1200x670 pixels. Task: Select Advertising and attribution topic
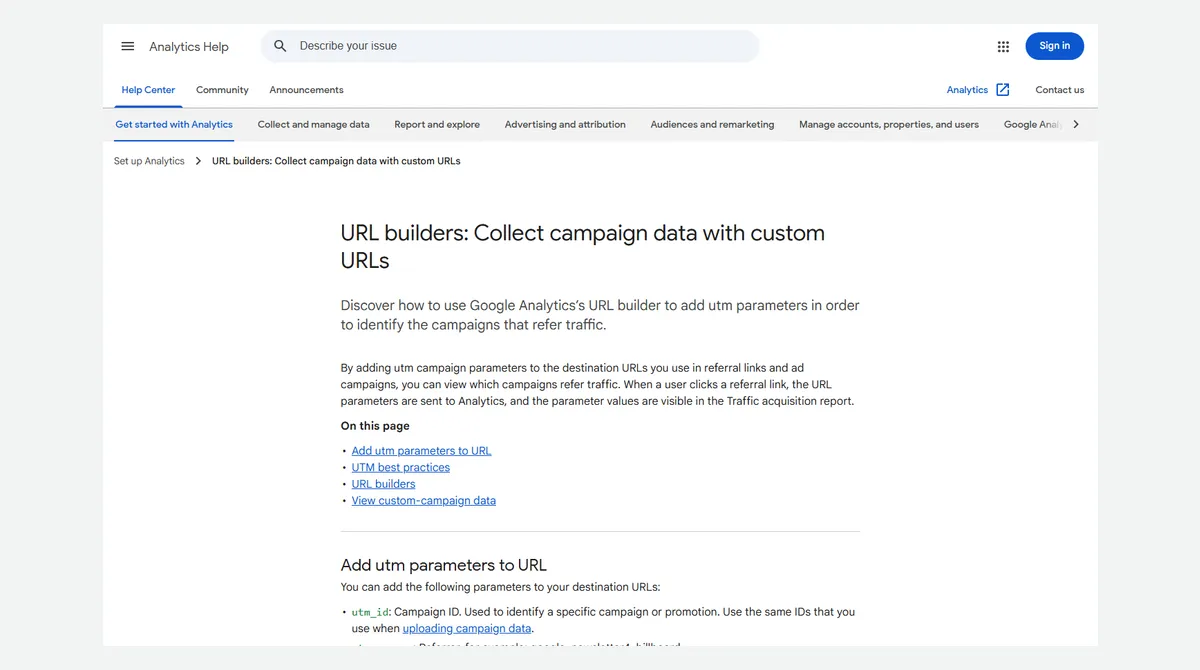[565, 125]
